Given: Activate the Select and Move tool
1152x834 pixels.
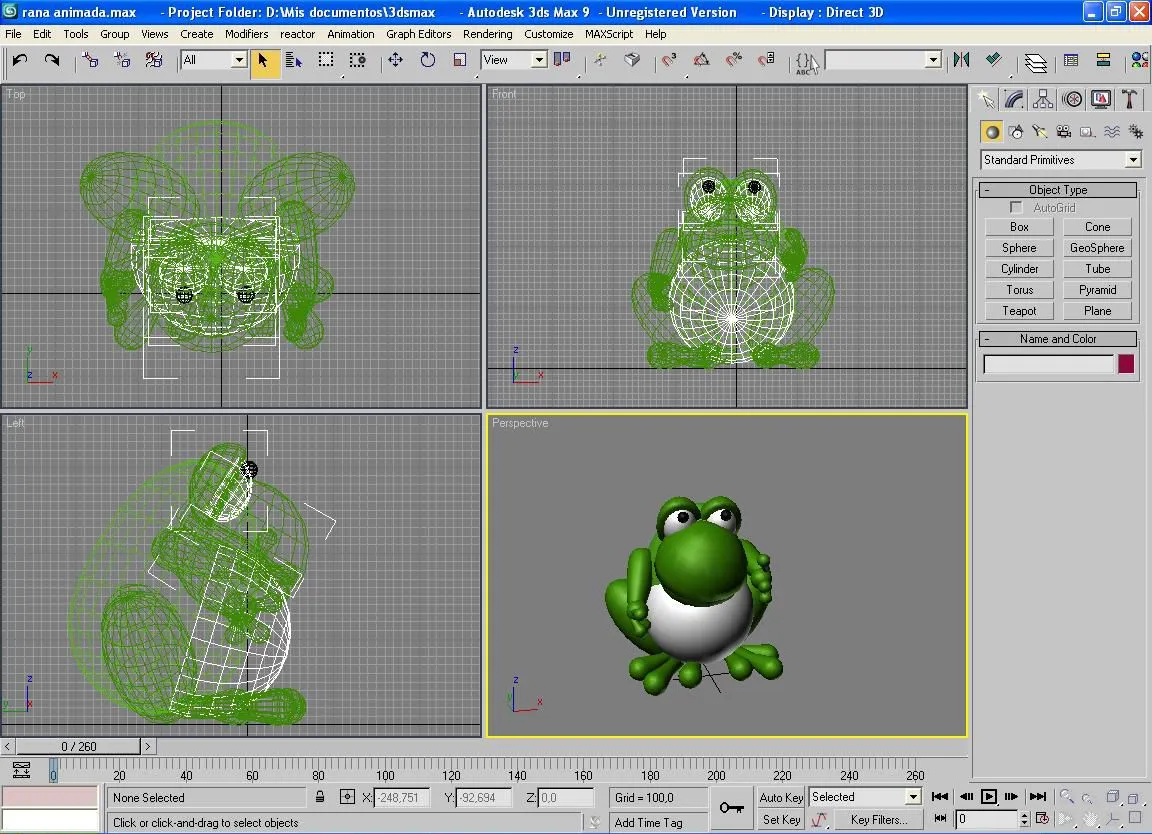Looking at the screenshot, I should [394, 61].
